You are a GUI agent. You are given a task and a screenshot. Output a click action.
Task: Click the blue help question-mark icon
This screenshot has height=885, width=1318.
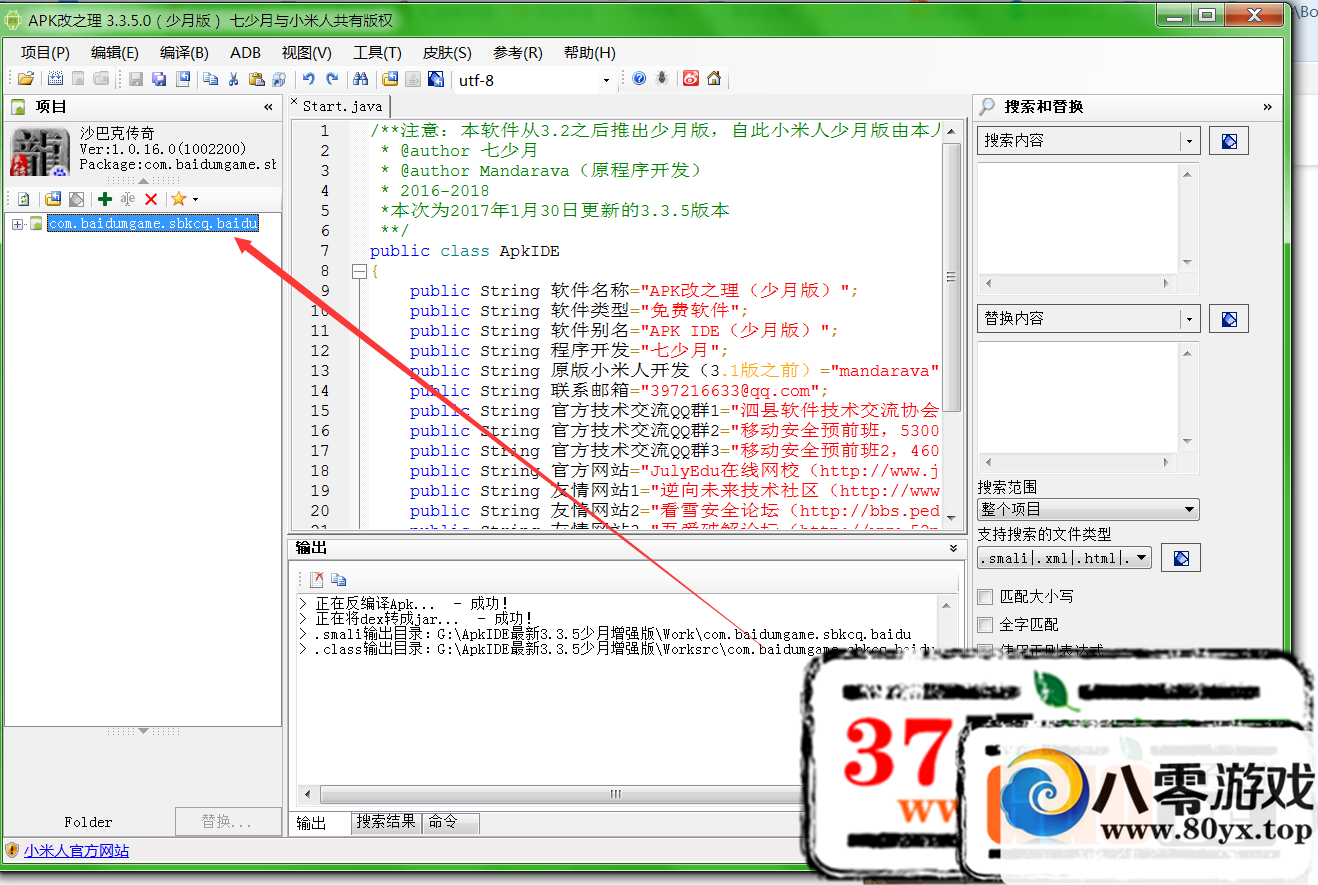639,79
